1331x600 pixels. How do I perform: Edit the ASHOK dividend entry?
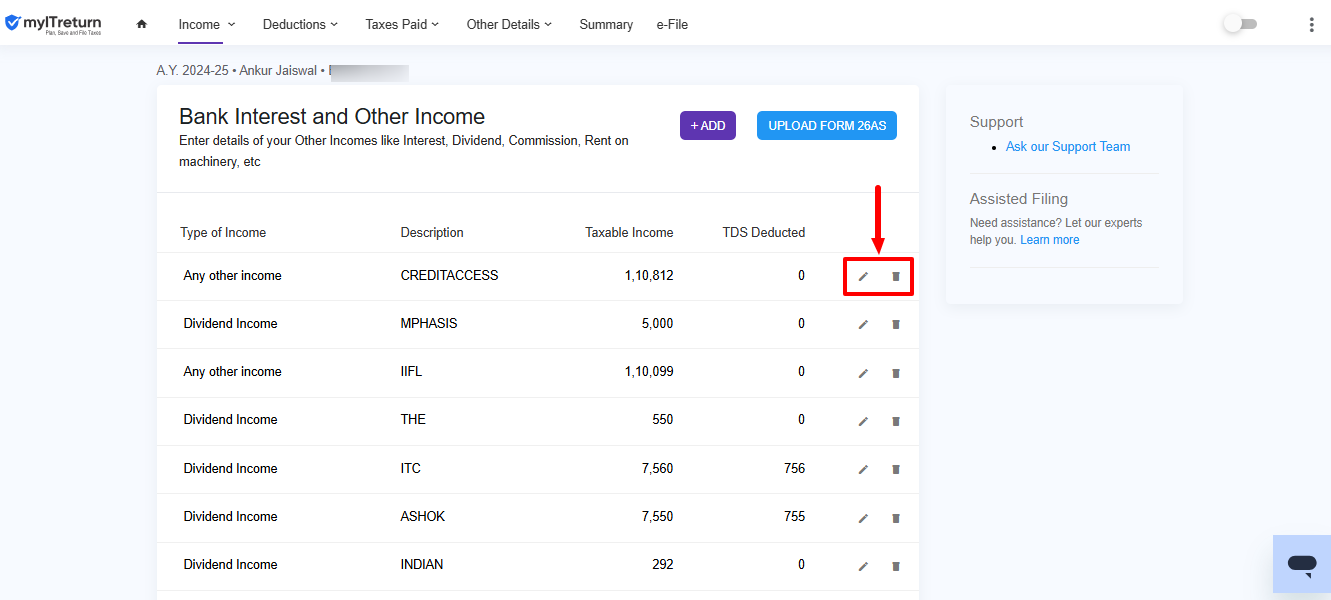pos(863,518)
